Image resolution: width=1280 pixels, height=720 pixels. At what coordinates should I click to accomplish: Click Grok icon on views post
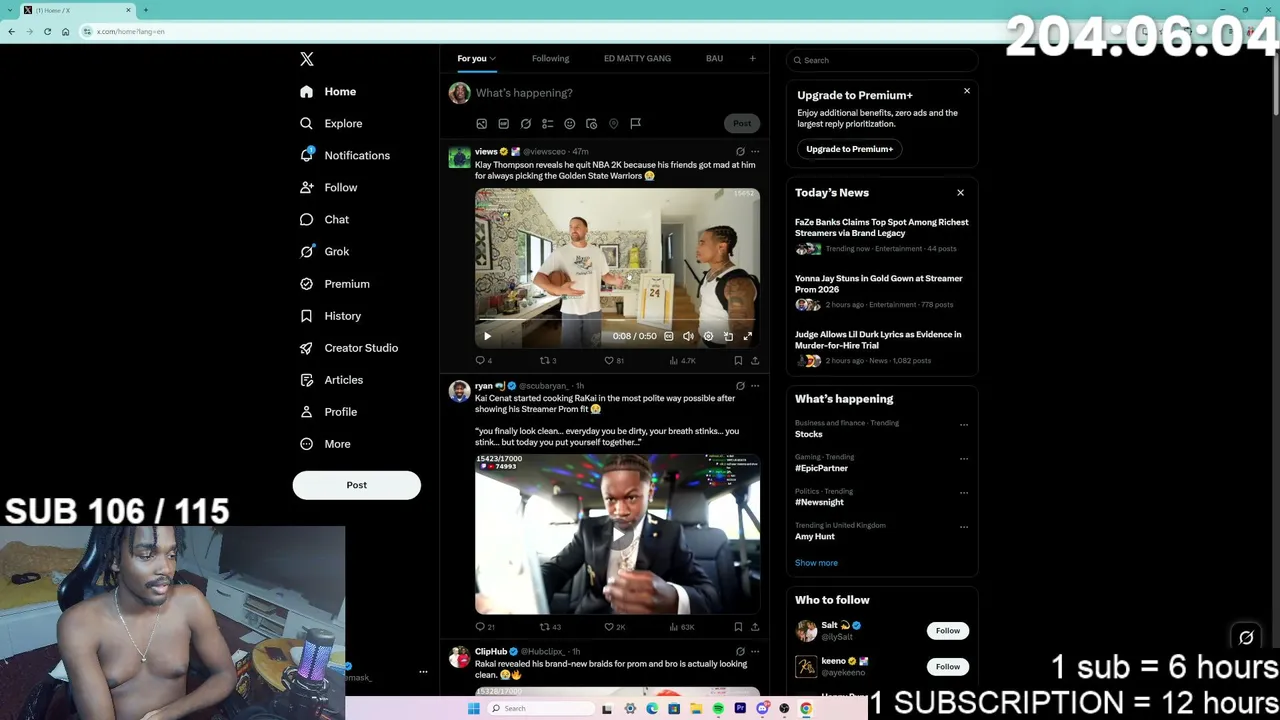coord(740,152)
